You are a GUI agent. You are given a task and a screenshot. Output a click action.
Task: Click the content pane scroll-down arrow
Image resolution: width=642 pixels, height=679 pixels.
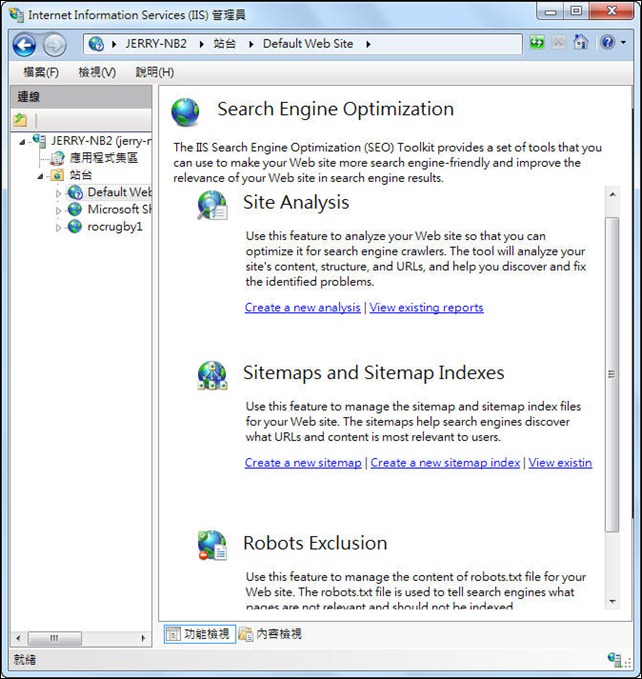612,601
